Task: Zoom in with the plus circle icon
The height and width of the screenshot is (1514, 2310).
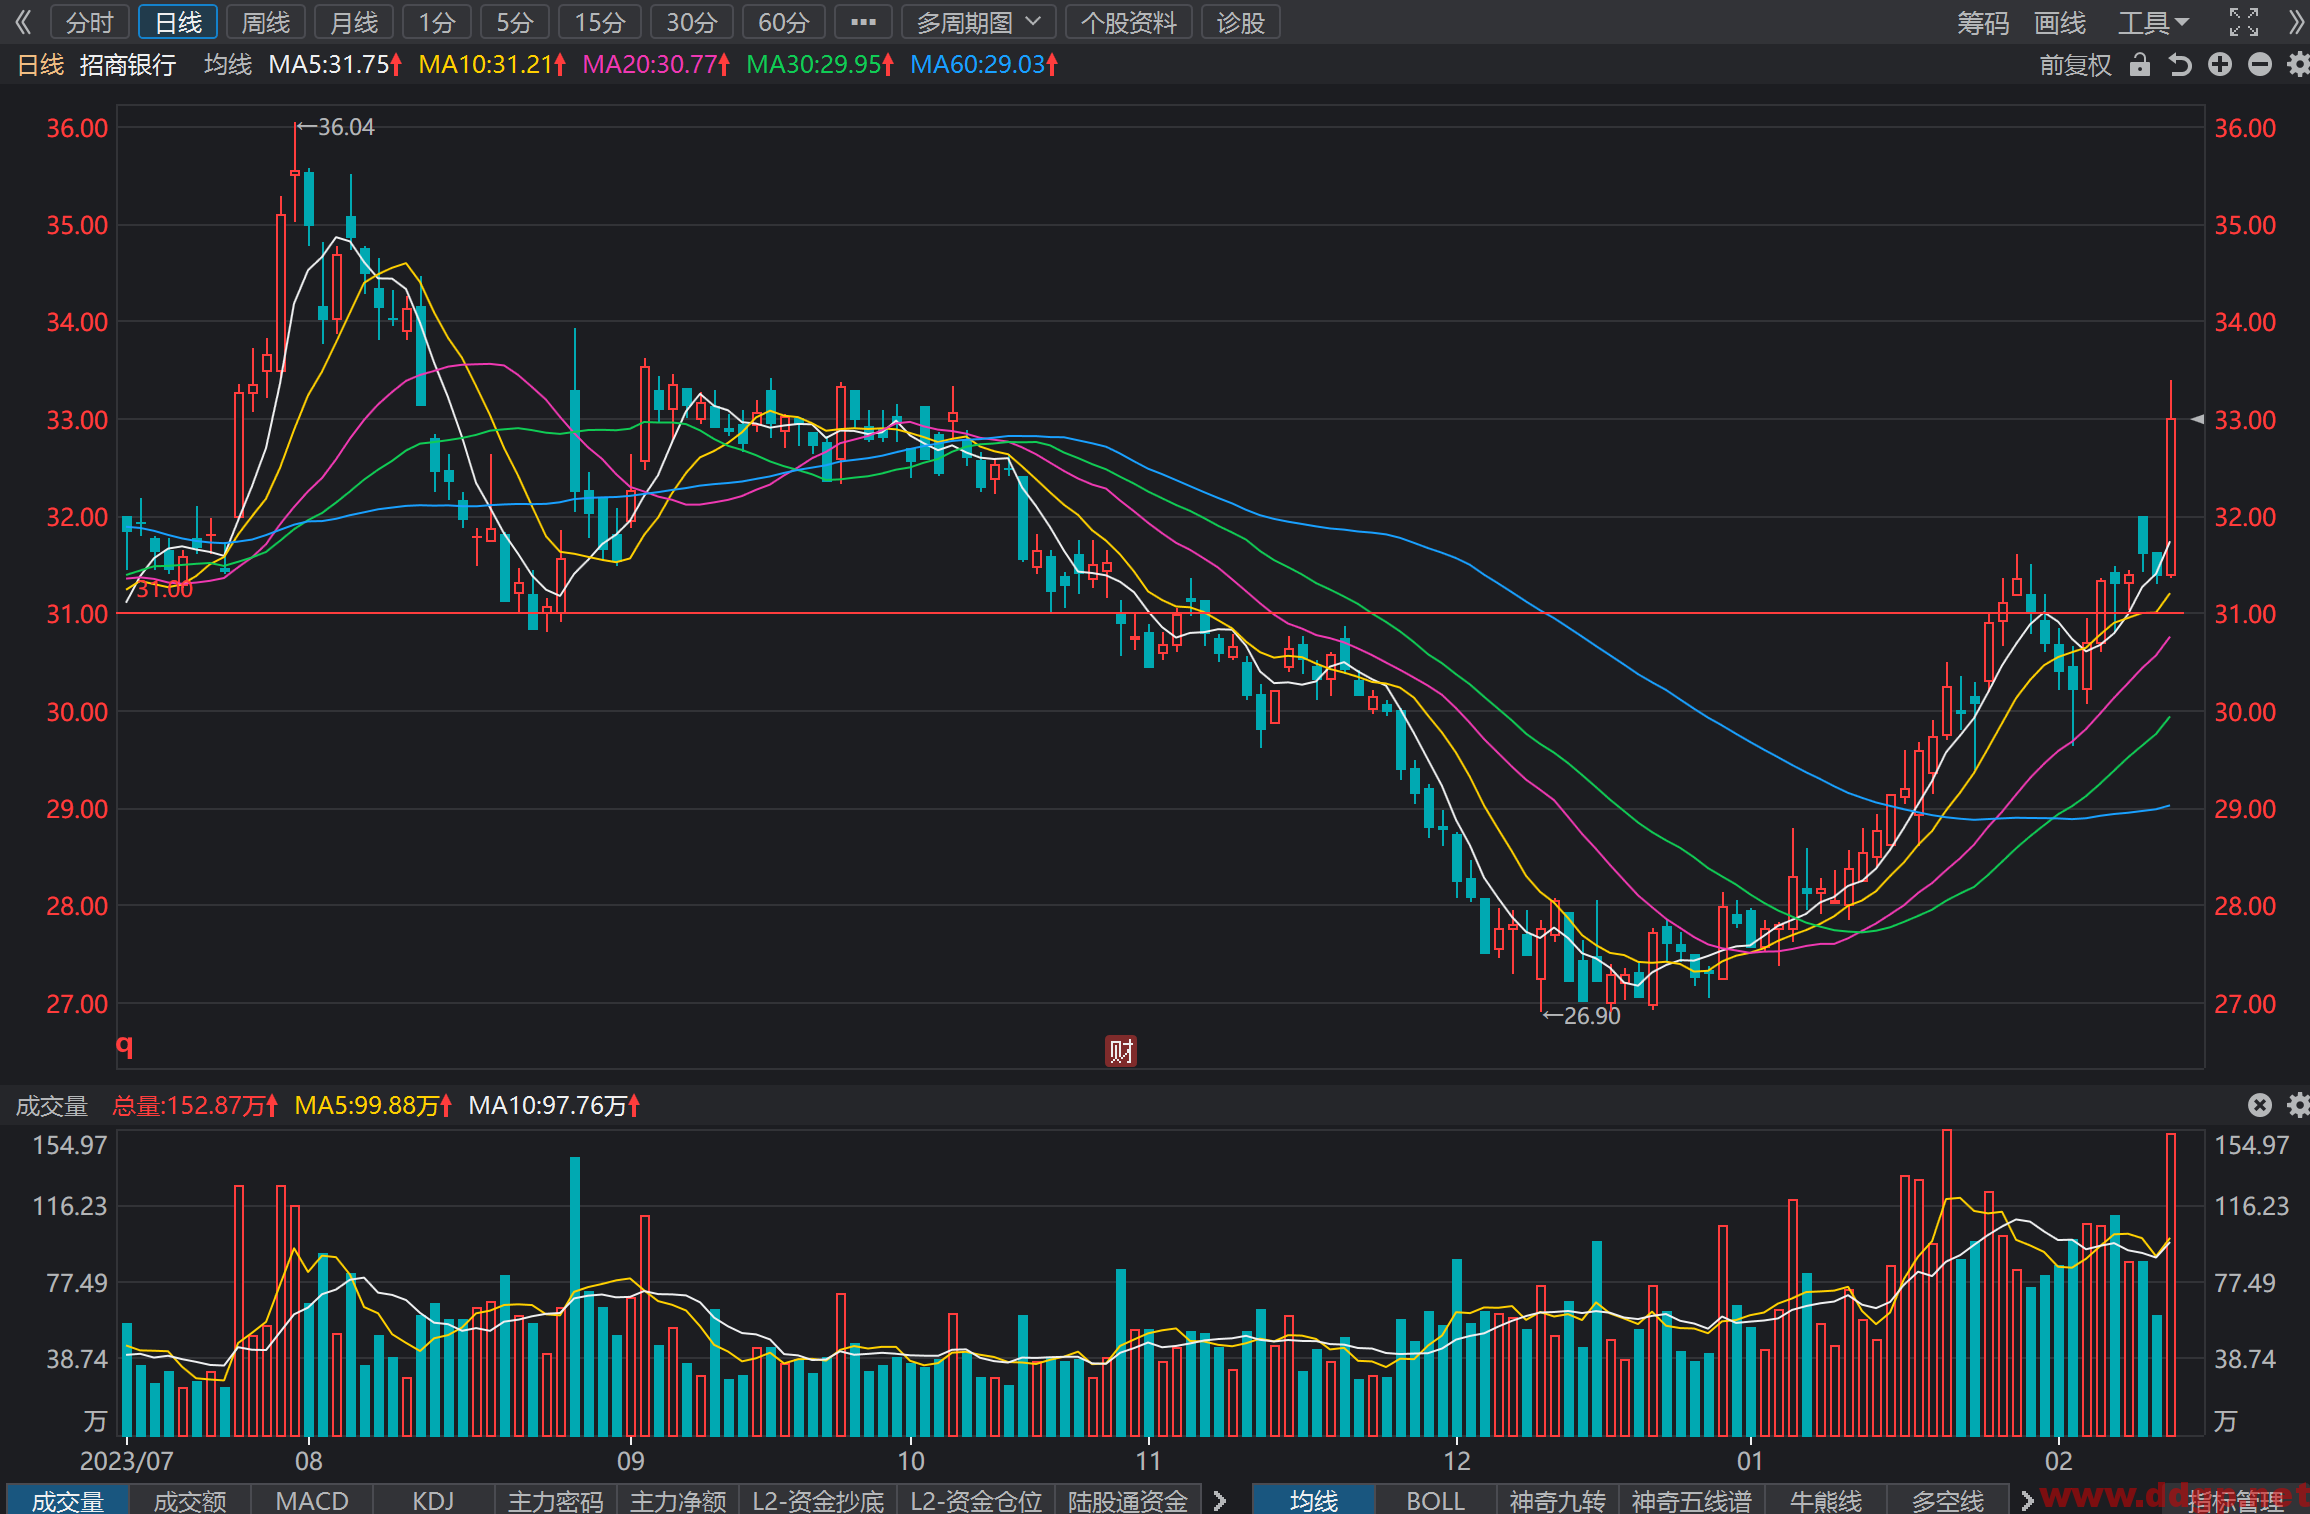Action: click(2220, 65)
